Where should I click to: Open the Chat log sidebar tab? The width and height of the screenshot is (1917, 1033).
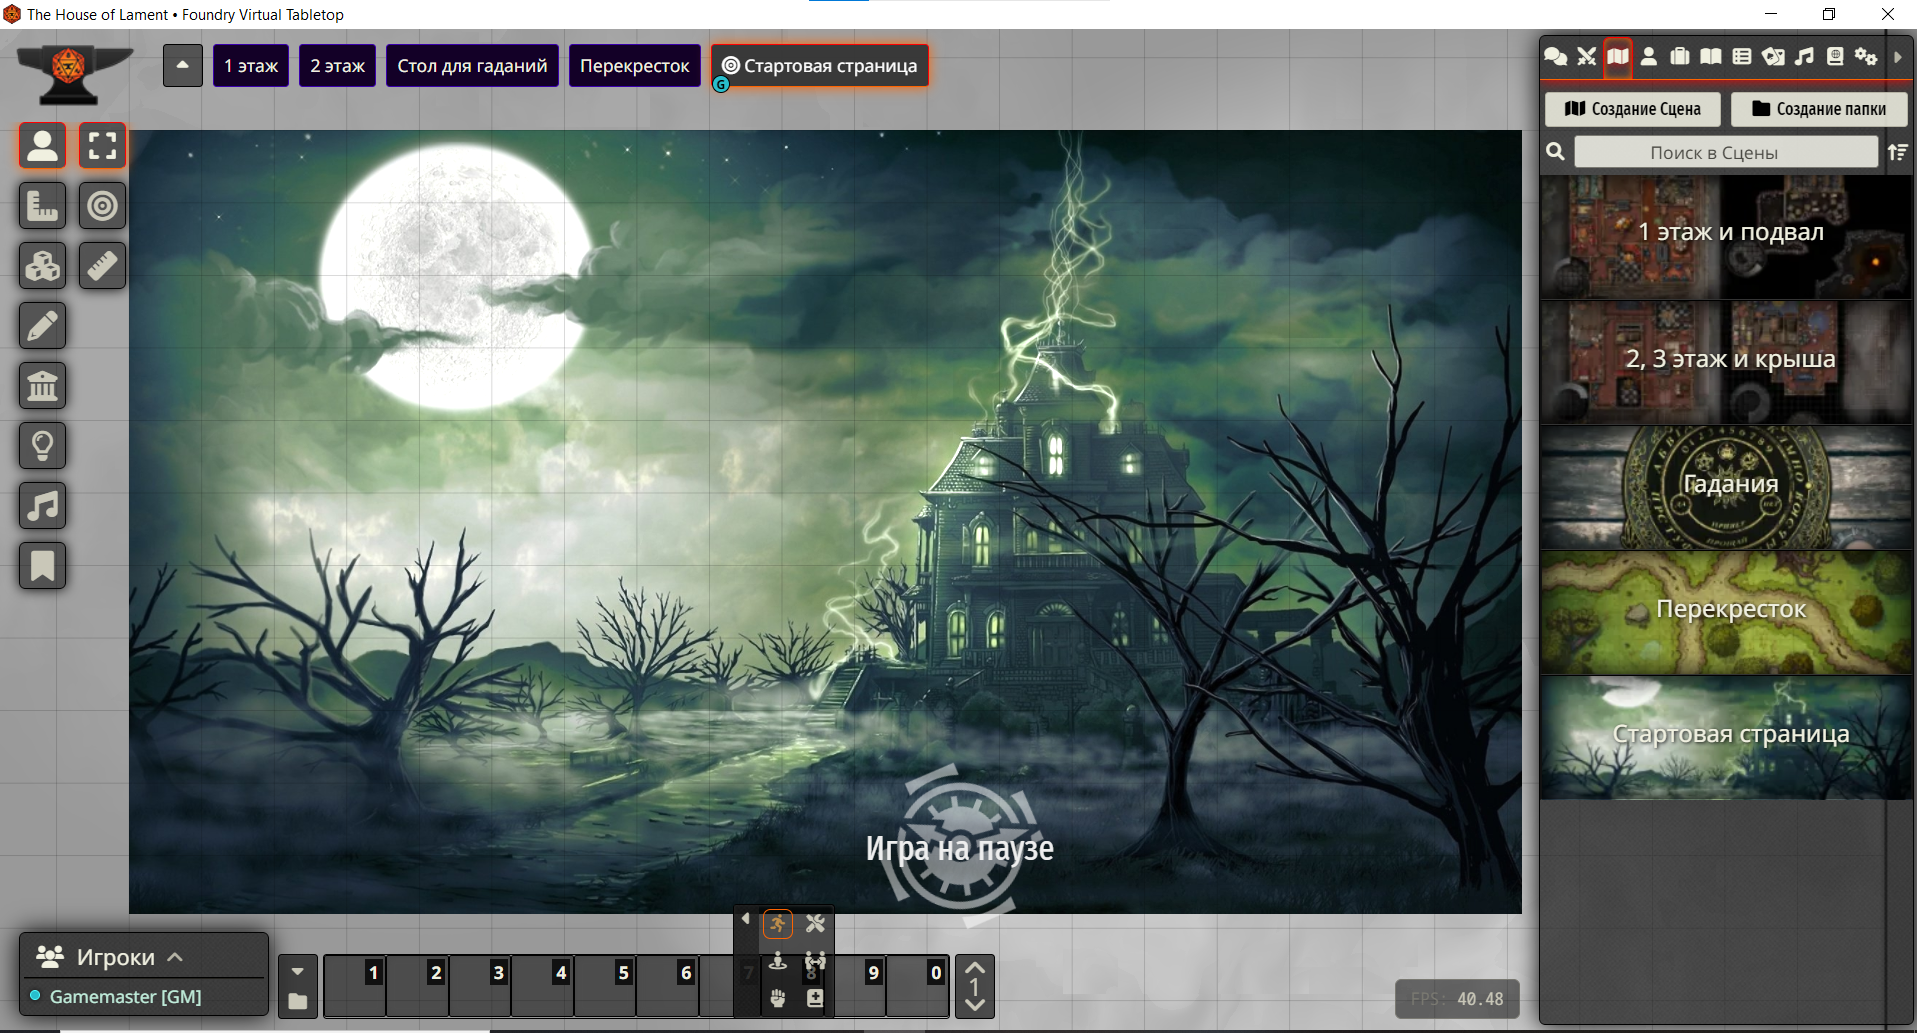1556,57
